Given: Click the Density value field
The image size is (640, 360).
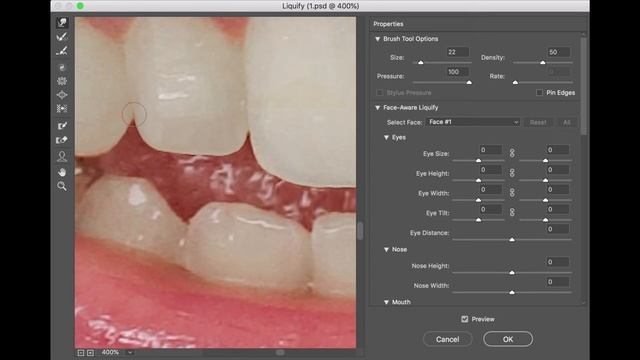Looking at the screenshot, I should (559, 52).
